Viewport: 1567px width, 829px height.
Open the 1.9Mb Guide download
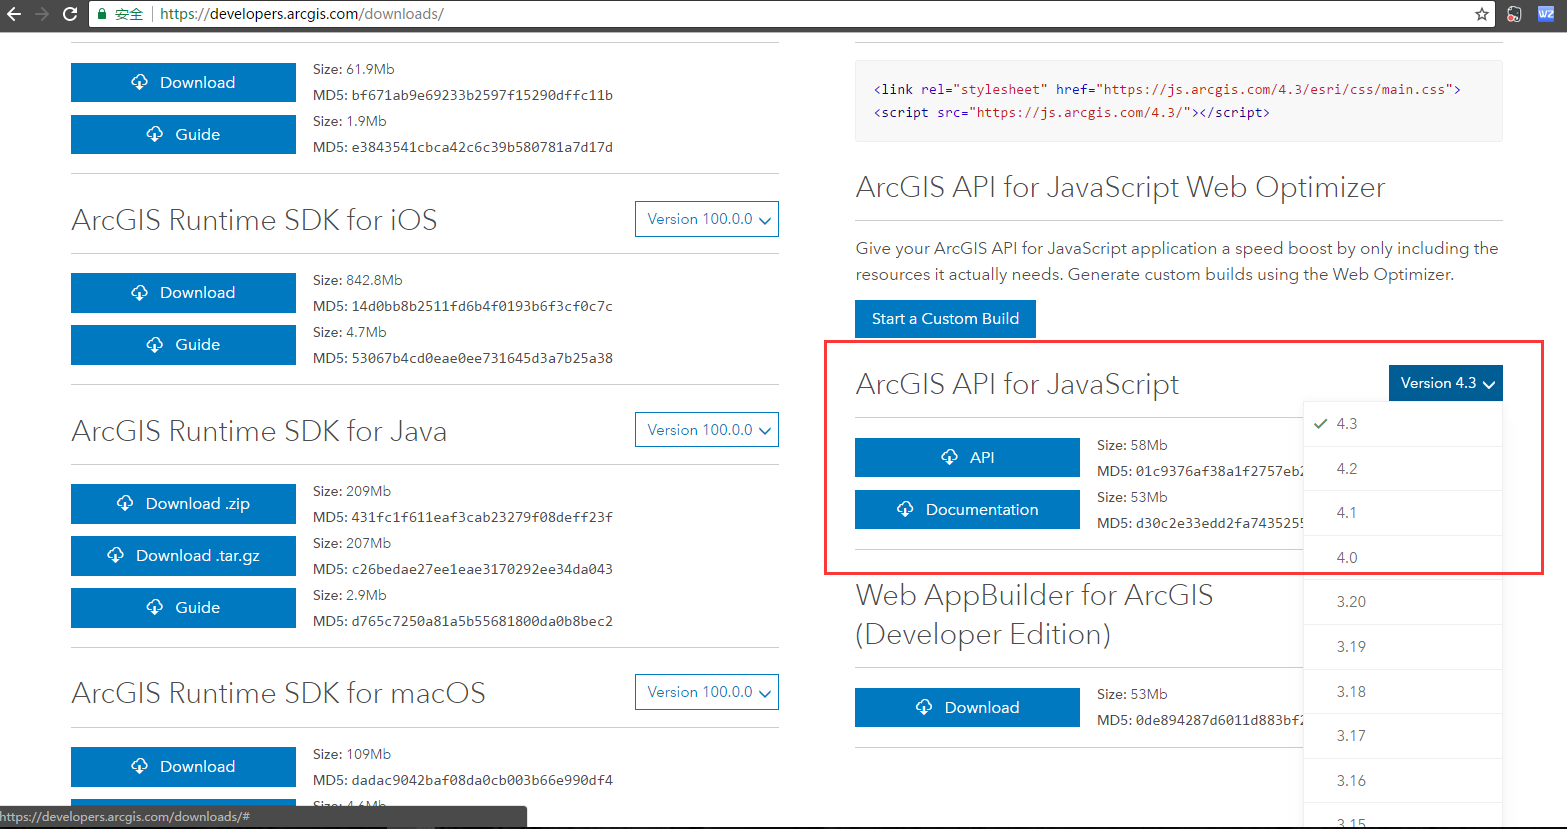pyautogui.click(x=183, y=134)
